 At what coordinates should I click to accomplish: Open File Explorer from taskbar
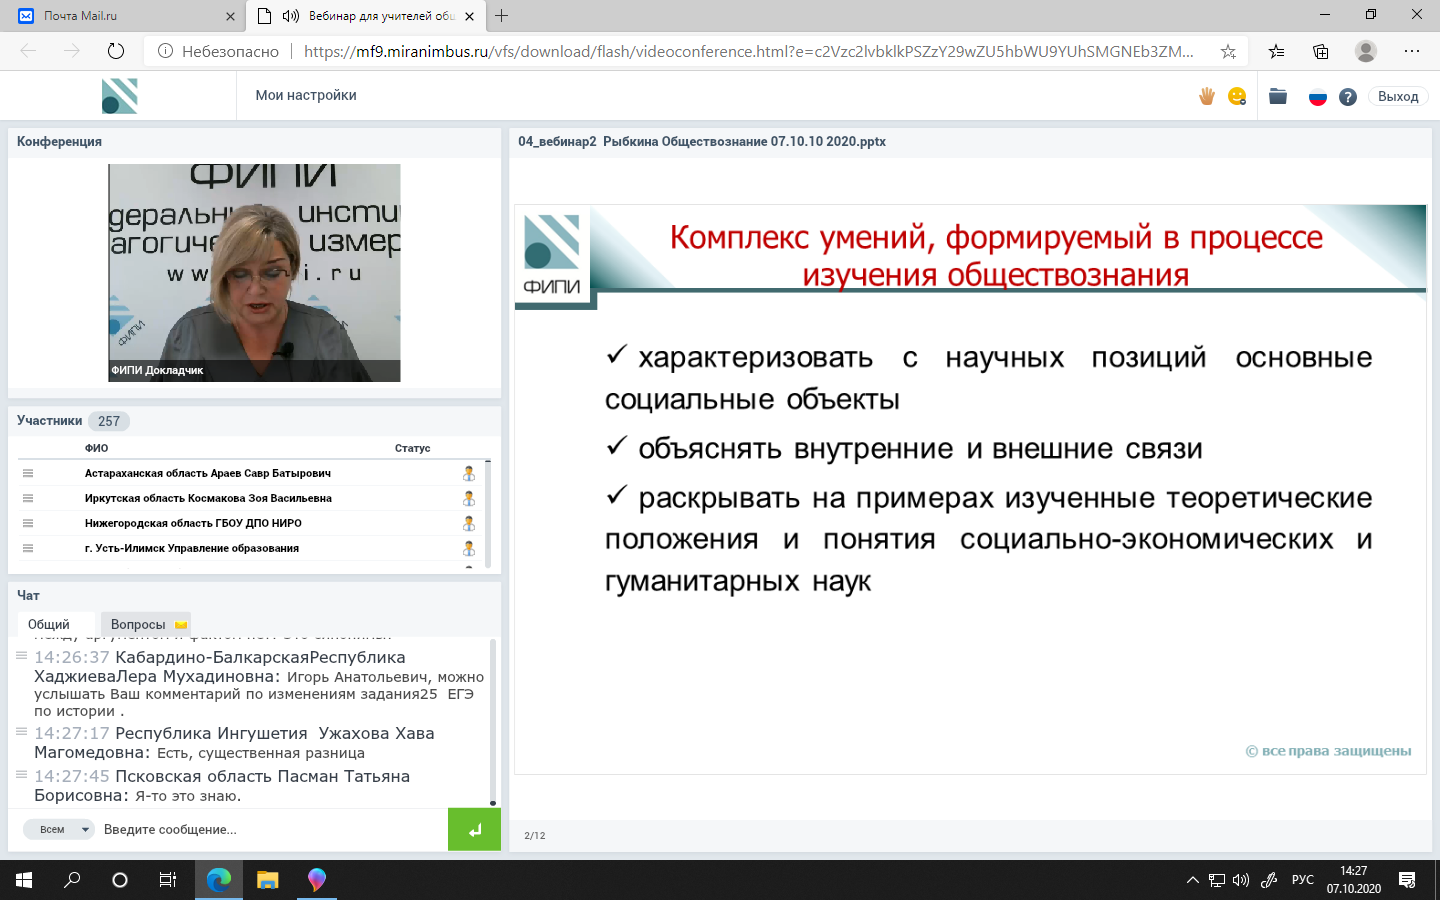267,880
